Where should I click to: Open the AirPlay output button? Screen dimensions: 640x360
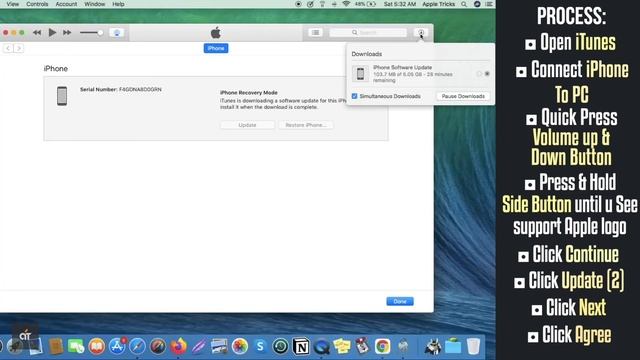(117, 33)
